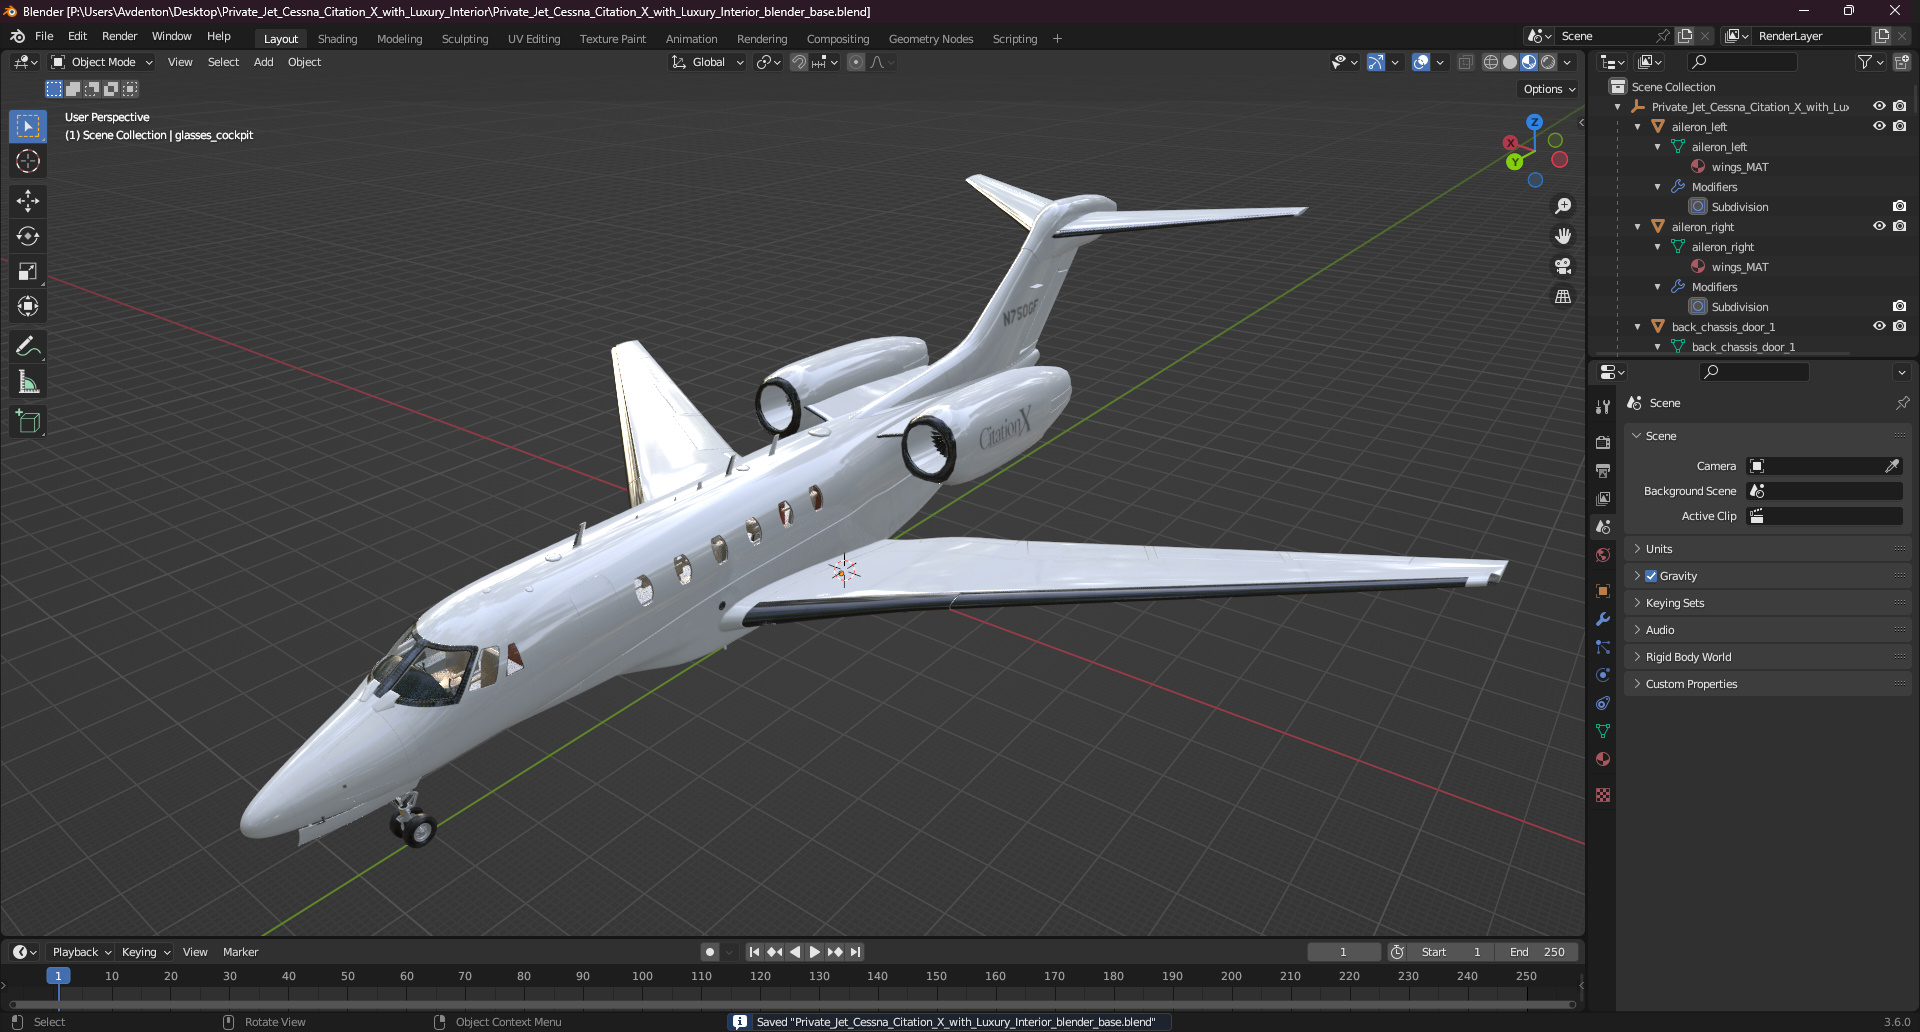
Task: Open the Modifiers properties tab
Action: (1603, 619)
